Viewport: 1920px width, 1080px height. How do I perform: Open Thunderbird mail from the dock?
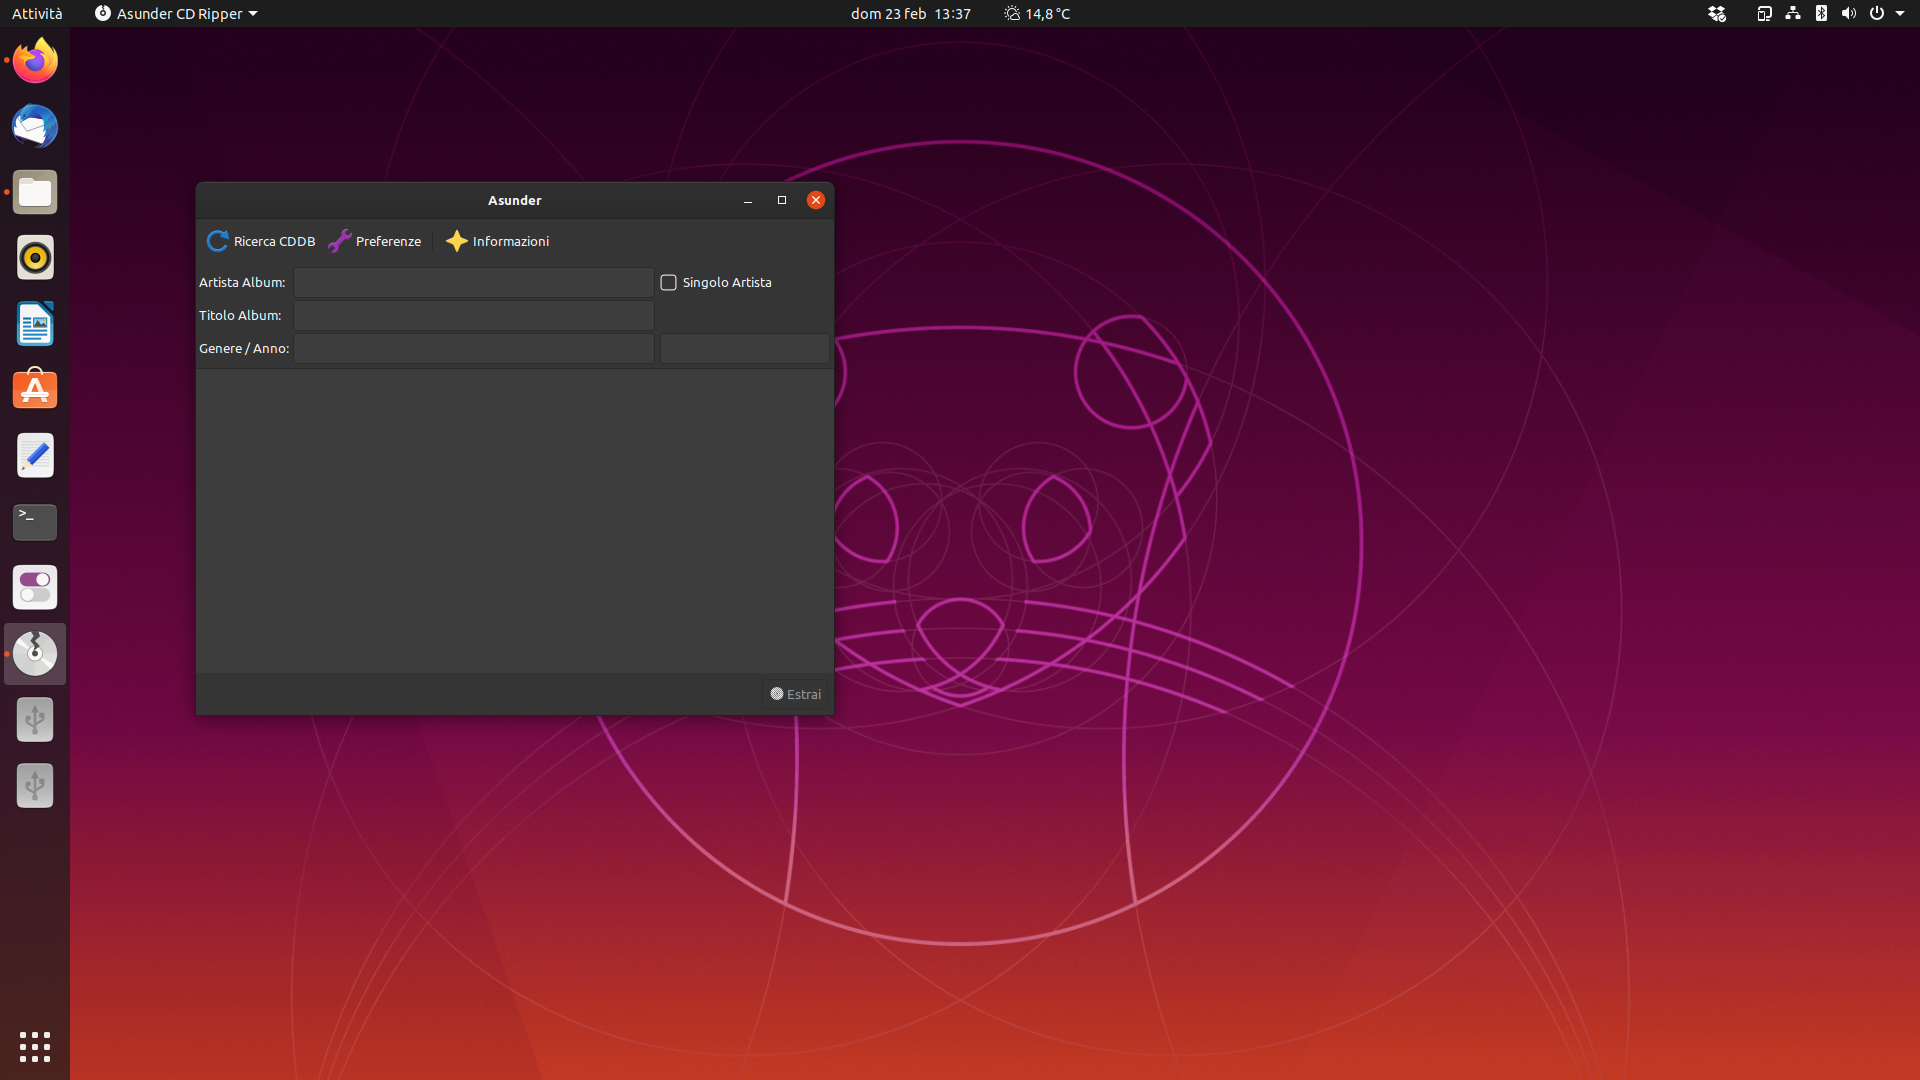(x=35, y=127)
